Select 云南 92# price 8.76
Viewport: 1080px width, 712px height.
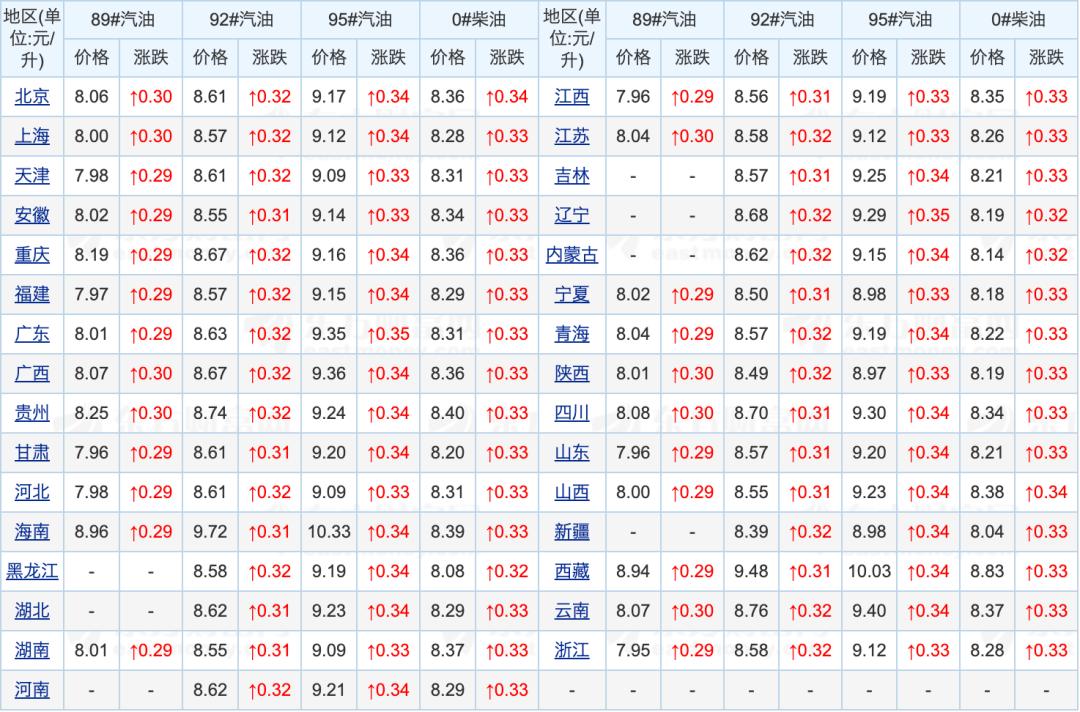click(x=751, y=611)
